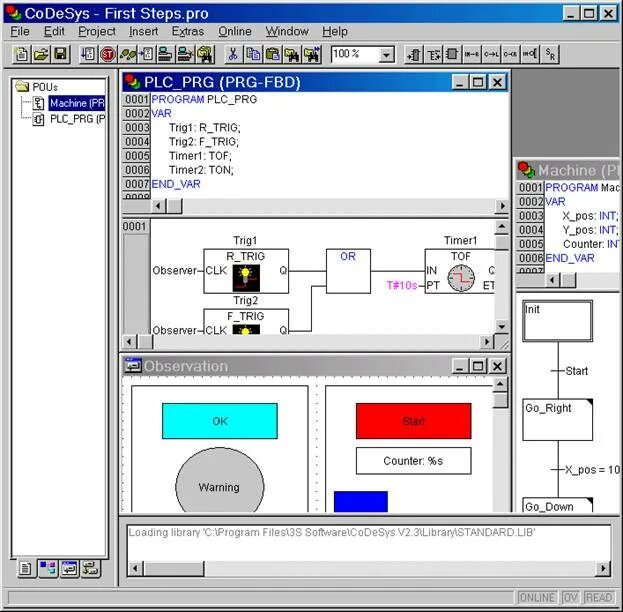
Task: Click the Global Search binoculars-on-folder icon
Action: pos(205,54)
